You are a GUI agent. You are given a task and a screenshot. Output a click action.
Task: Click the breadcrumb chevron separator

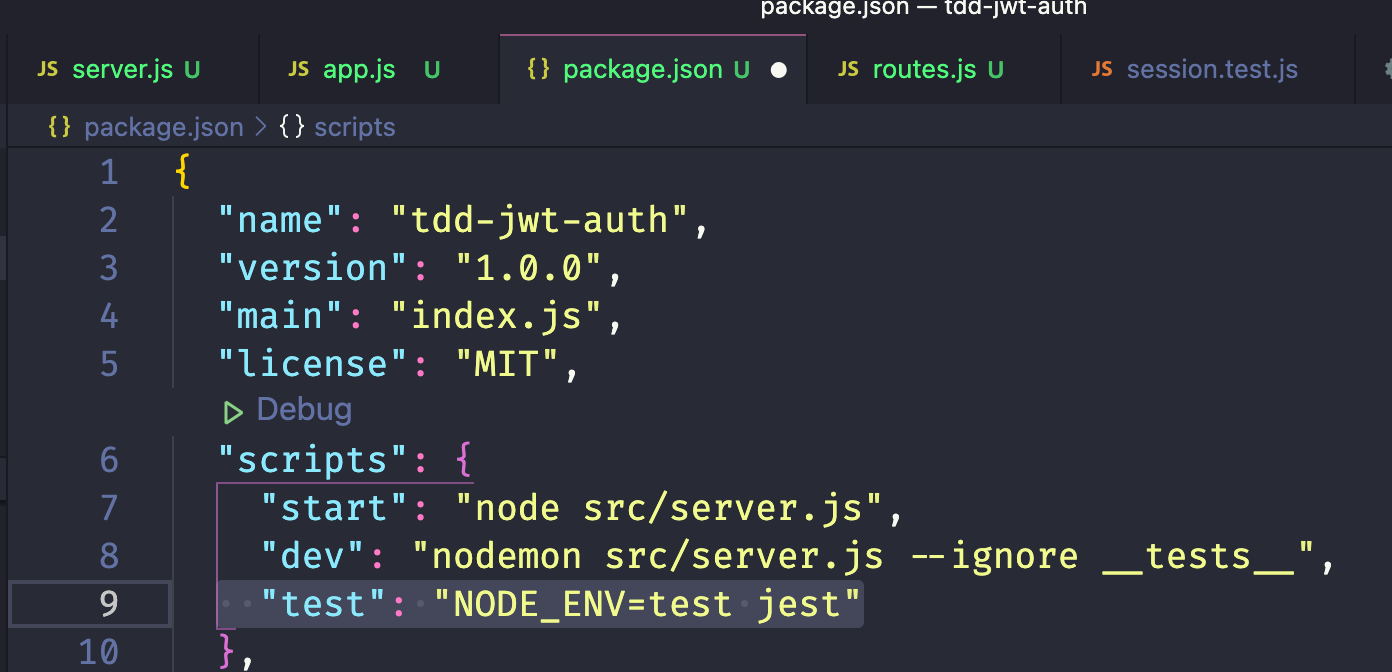coord(262,127)
